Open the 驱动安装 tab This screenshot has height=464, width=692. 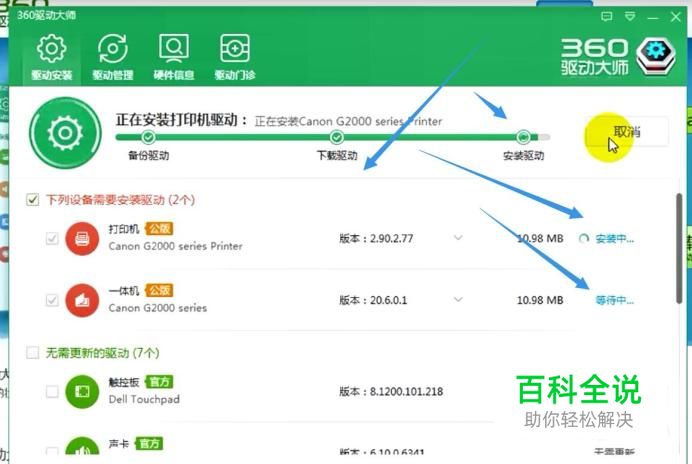click(x=52, y=57)
